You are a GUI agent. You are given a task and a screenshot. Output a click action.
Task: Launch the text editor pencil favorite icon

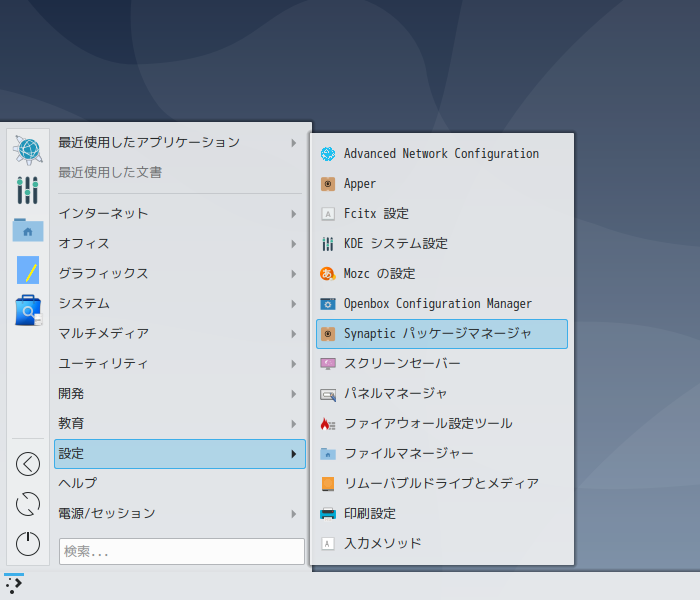(x=28, y=270)
